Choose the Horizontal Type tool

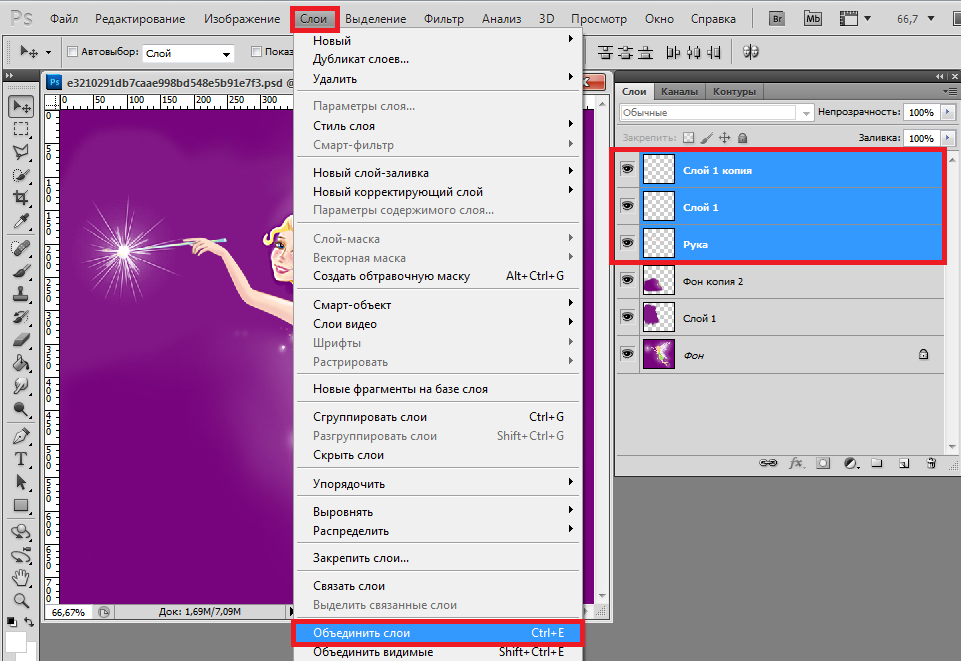pyautogui.click(x=20, y=459)
